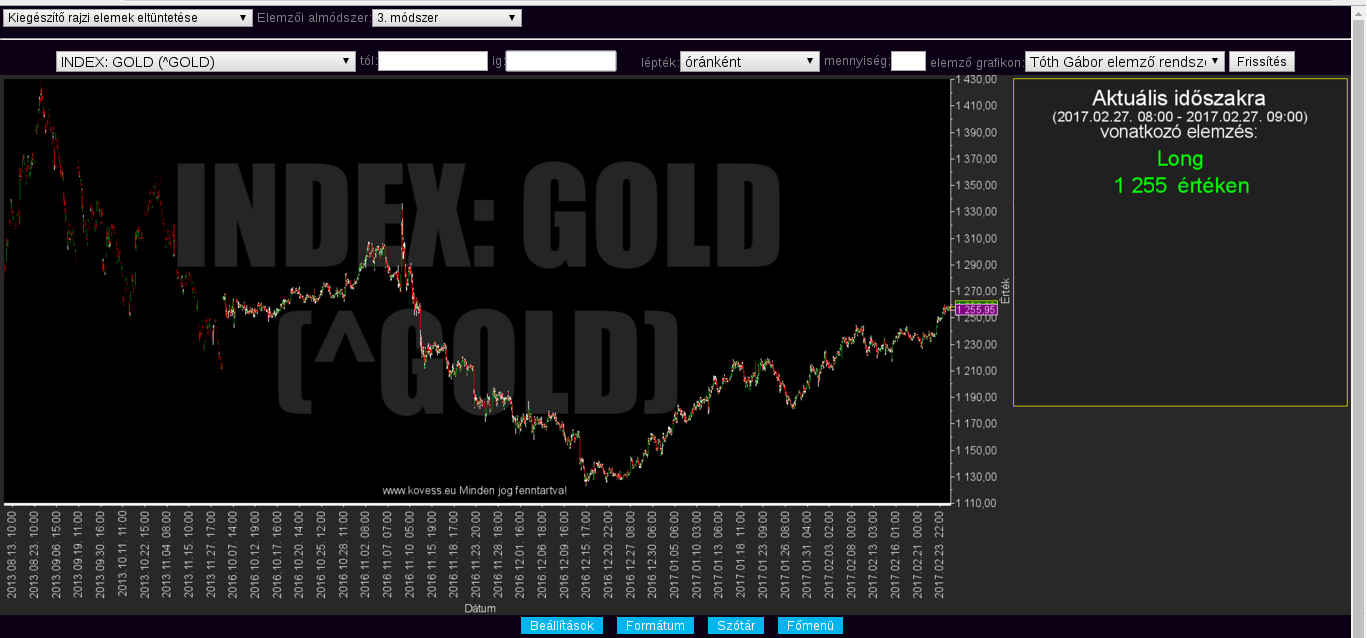1367x638 pixels.
Task: Click the 'mennyiség' quantity input box
Action: click(908, 62)
